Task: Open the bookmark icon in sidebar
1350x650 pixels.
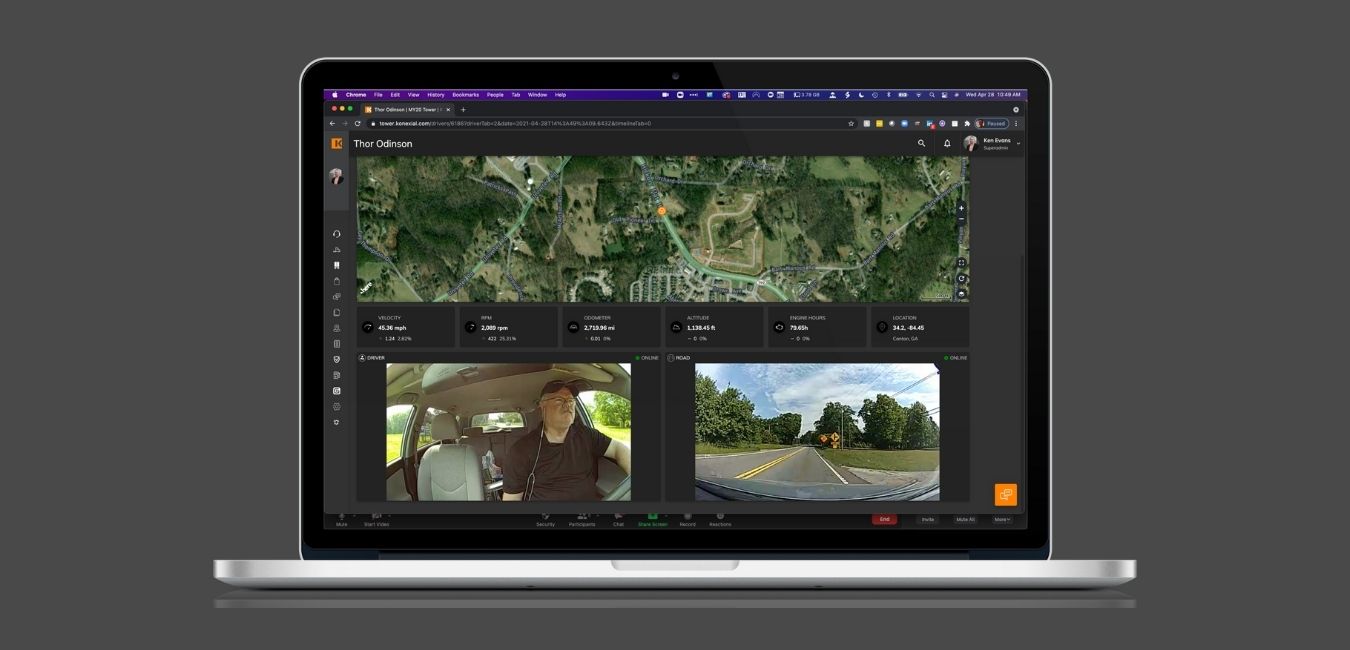Action: pyautogui.click(x=337, y=265)
